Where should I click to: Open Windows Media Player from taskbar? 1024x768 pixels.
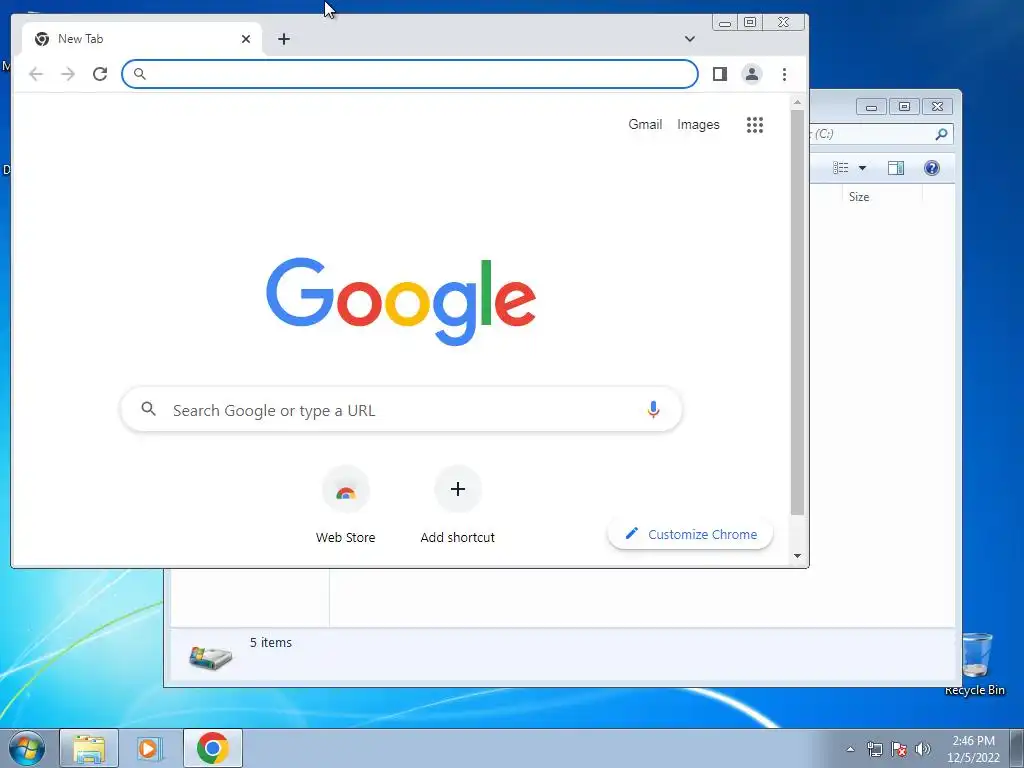[x=148, y=748]
